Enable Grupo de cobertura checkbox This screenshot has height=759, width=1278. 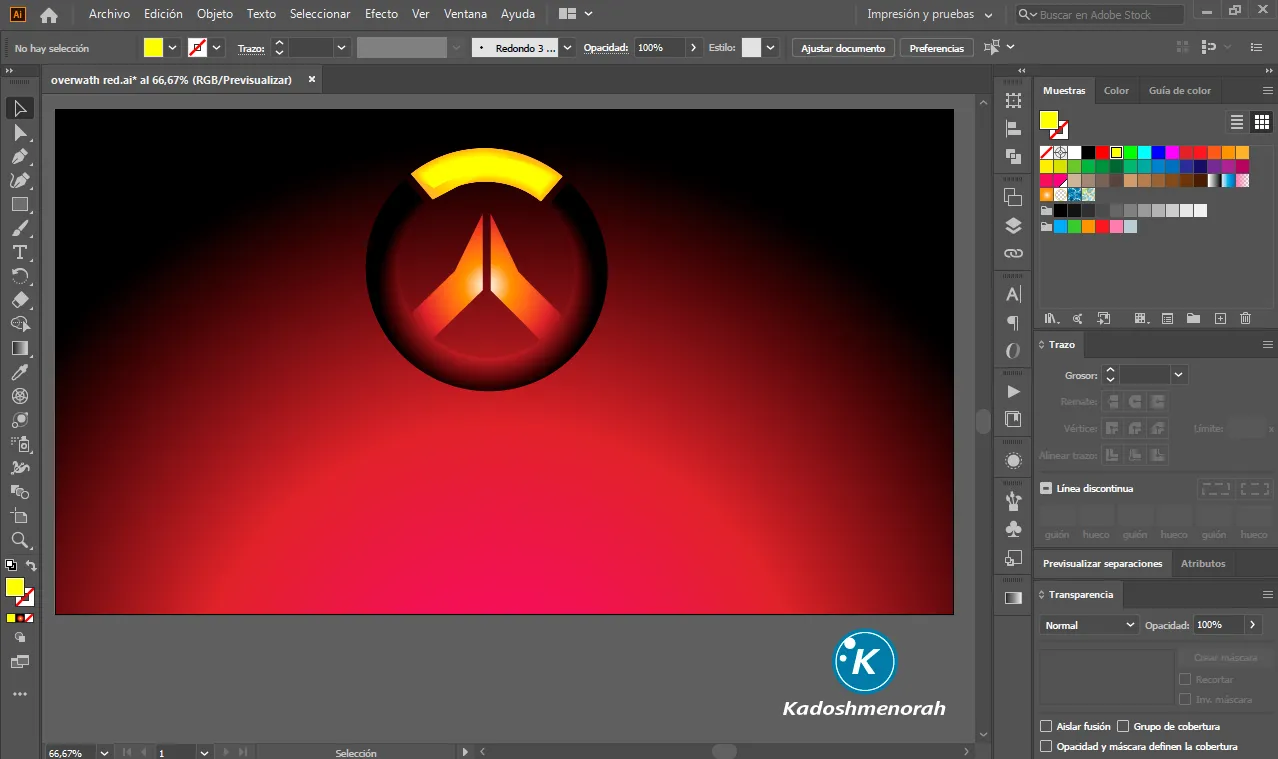(1123, 726)
